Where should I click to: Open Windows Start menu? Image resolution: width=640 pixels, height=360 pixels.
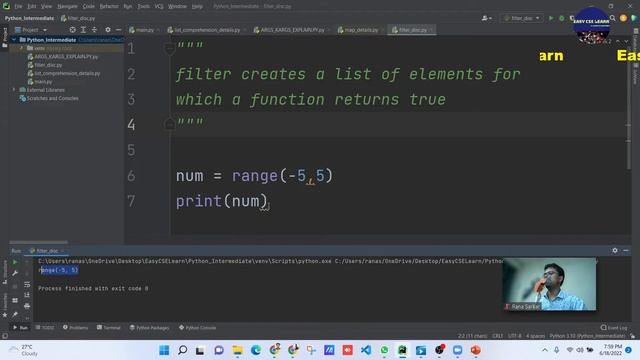pos(164,350)
